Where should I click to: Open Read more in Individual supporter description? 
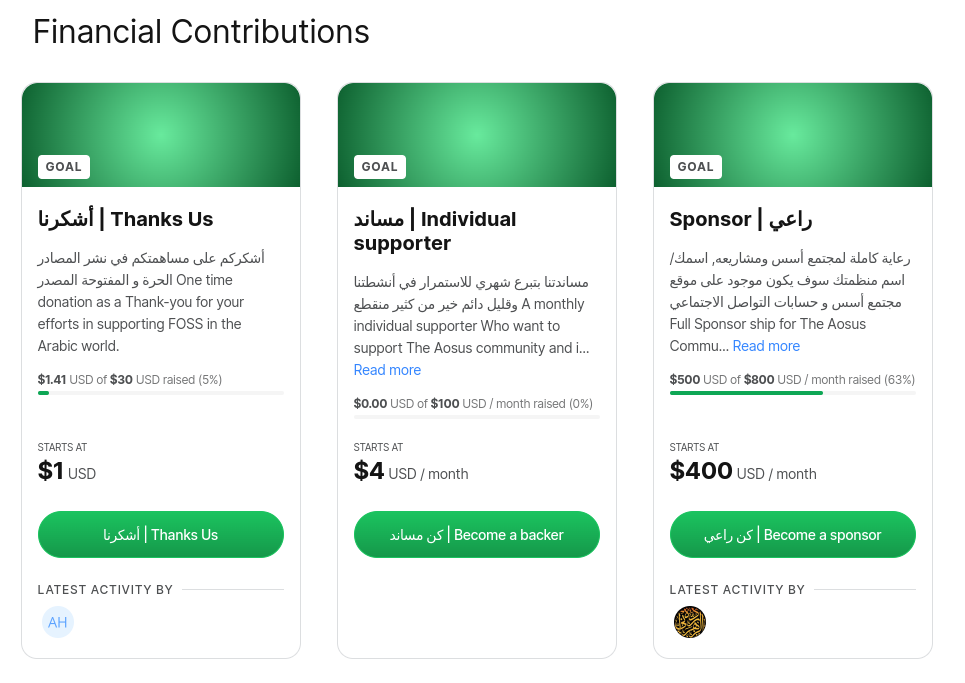387,370
